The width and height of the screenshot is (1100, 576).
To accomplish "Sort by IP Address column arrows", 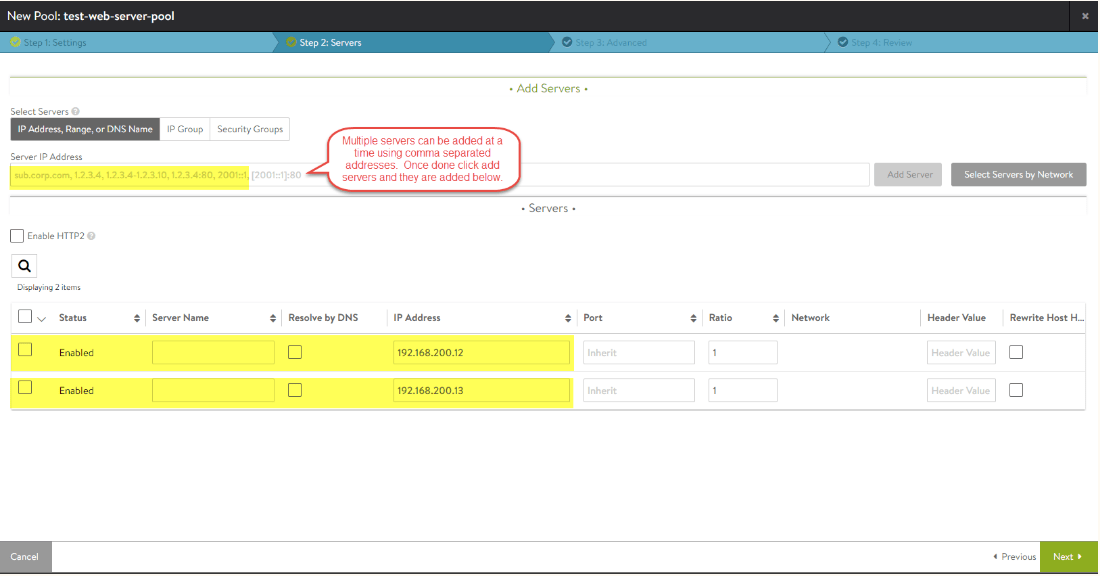I will click(x=568, y=319).
